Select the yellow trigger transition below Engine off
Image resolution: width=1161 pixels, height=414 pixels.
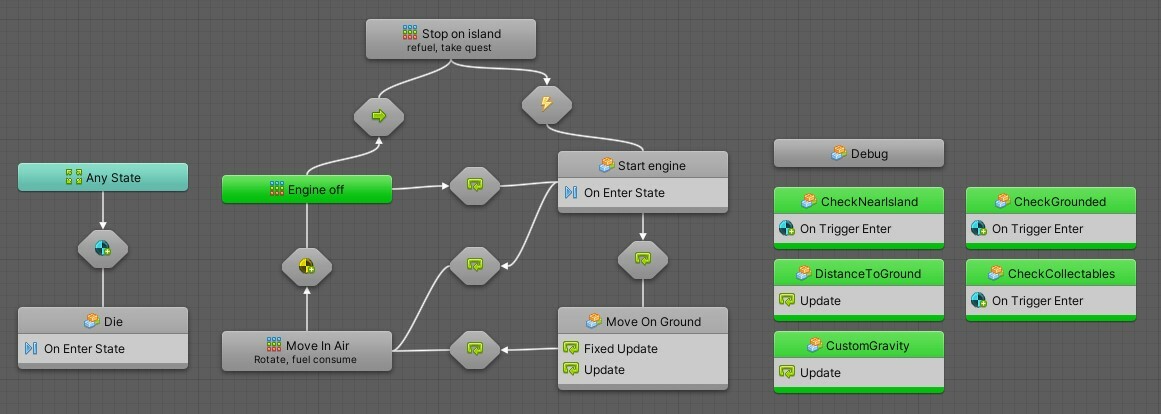(x=306, y=267)
